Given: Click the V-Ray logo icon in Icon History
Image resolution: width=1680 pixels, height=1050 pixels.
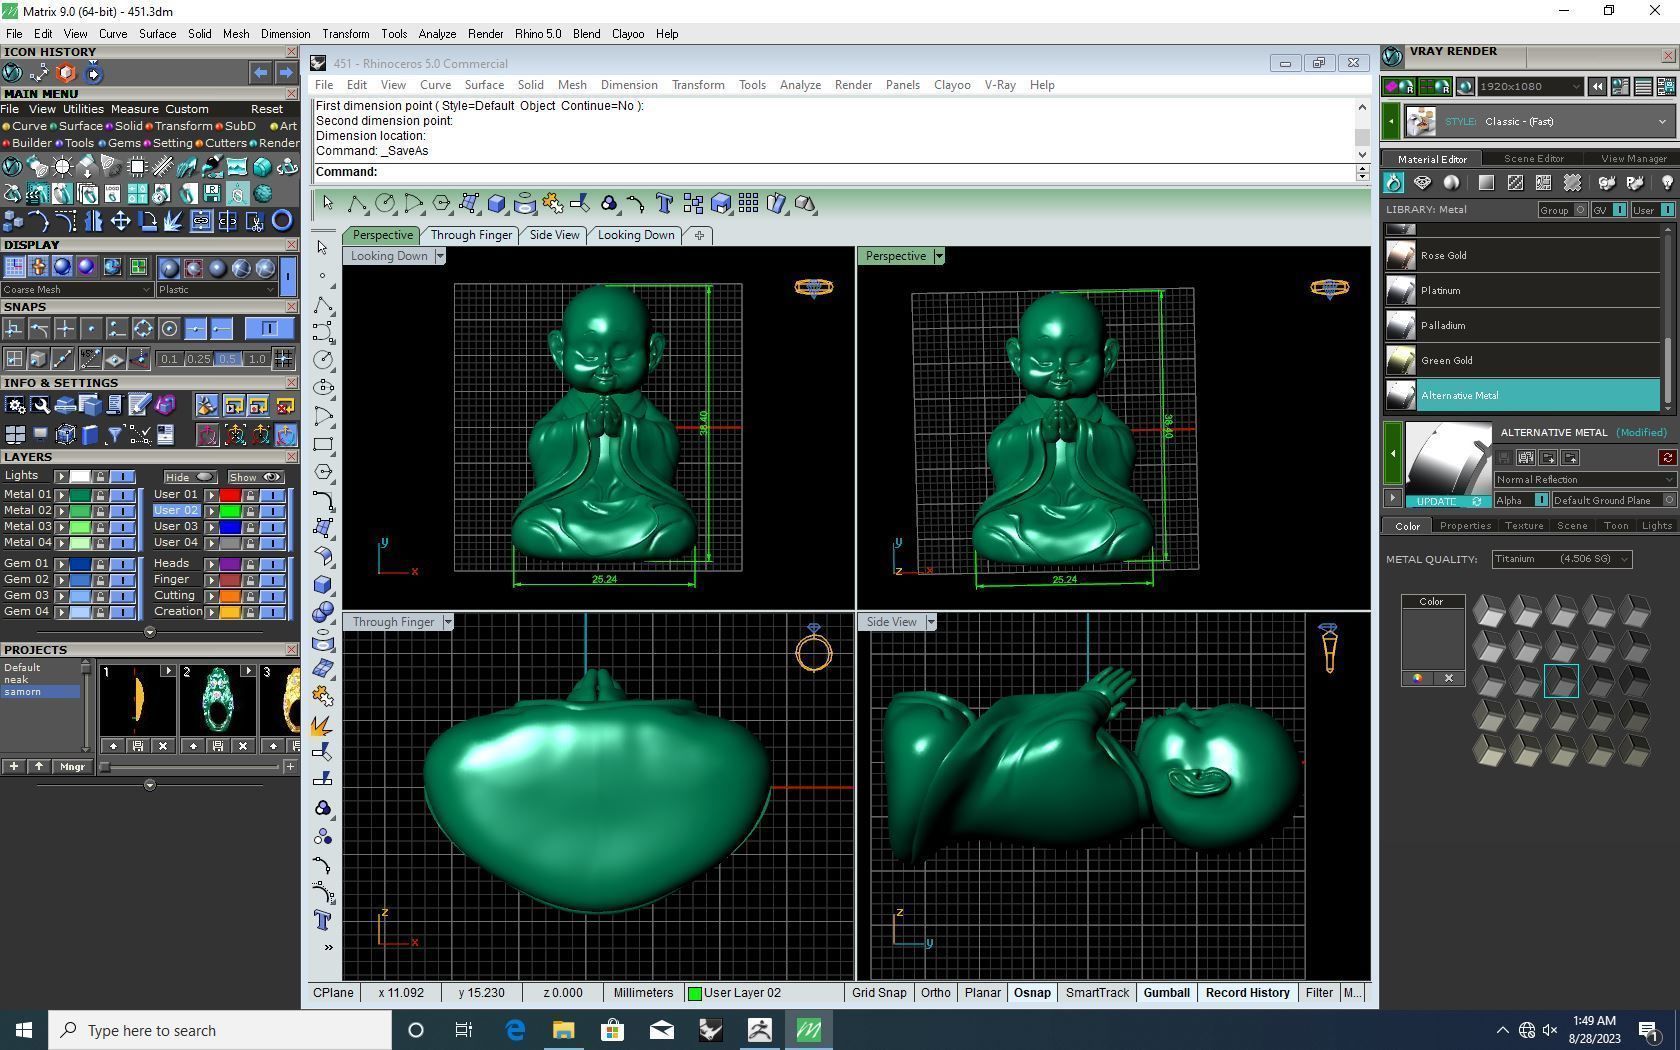Looking at the screenshot, I should point(13,73).
